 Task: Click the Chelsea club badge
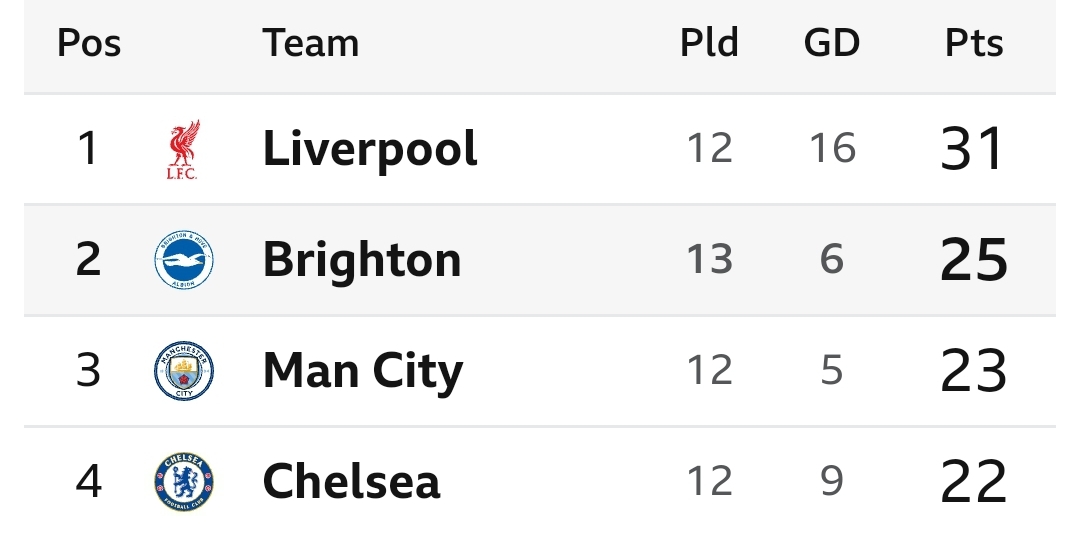[x=183, y=482]
